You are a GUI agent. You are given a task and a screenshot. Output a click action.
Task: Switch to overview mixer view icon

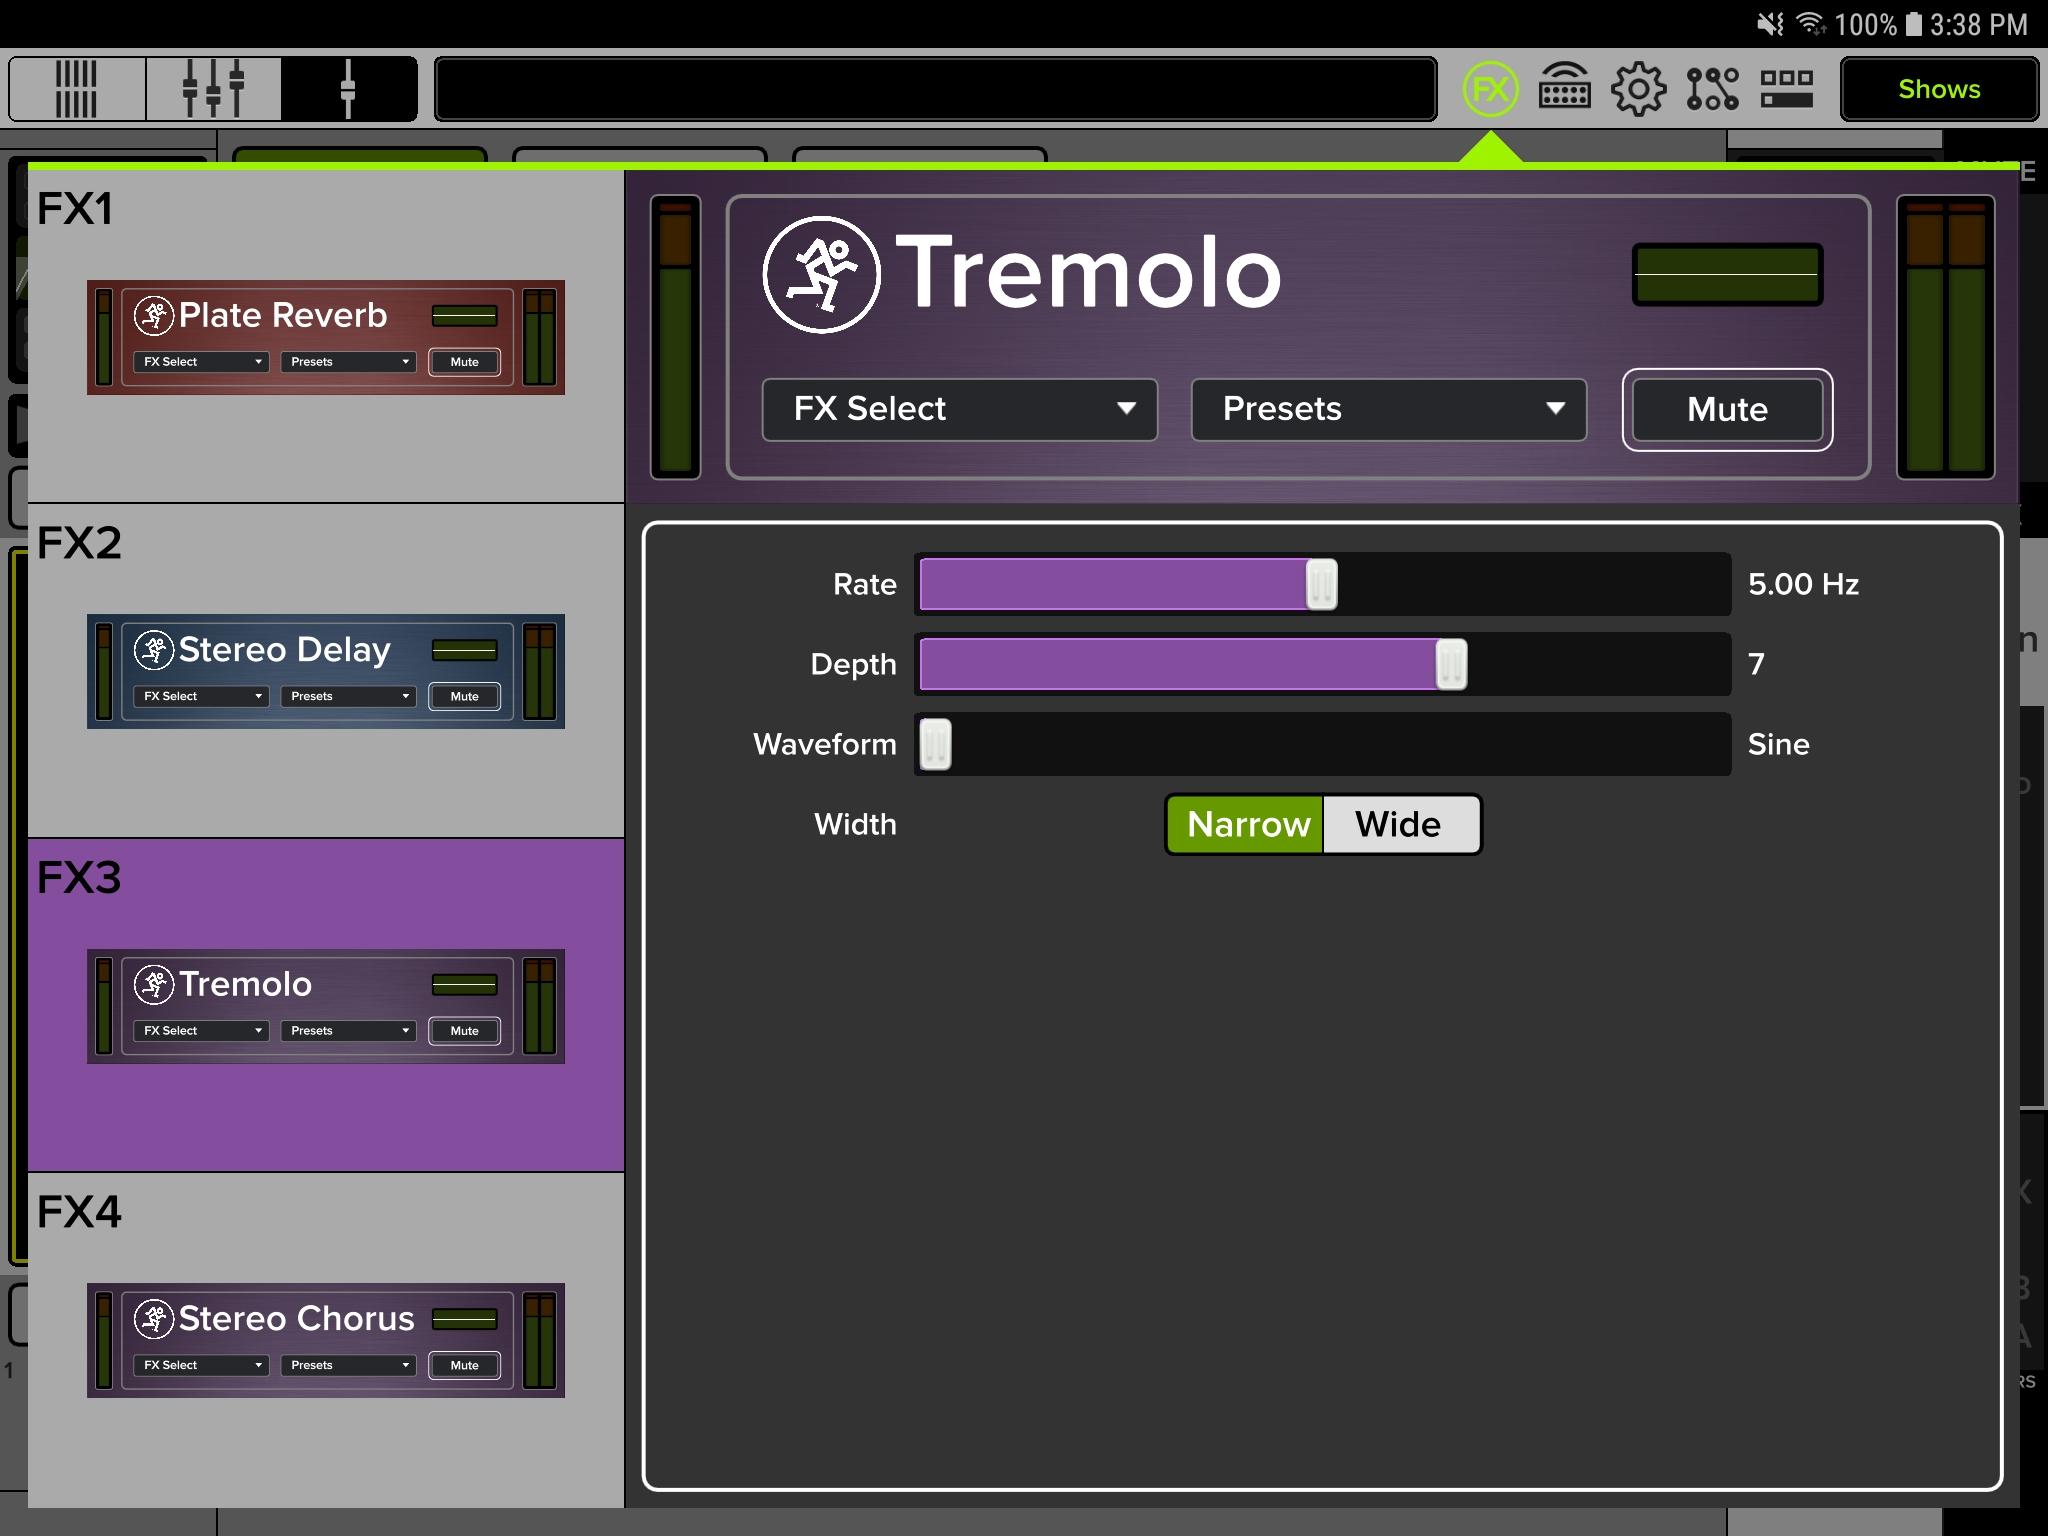pyautogui.click(x=77, y=89)
